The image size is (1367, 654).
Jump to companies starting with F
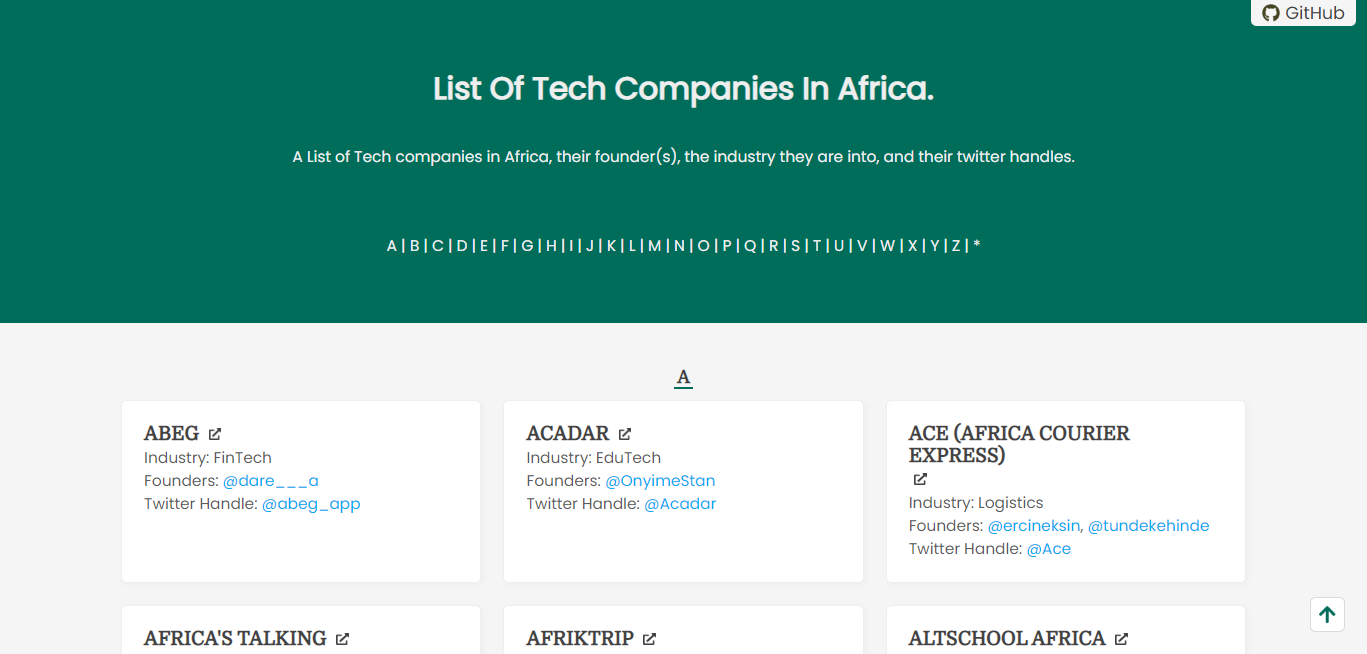[504, 245]
